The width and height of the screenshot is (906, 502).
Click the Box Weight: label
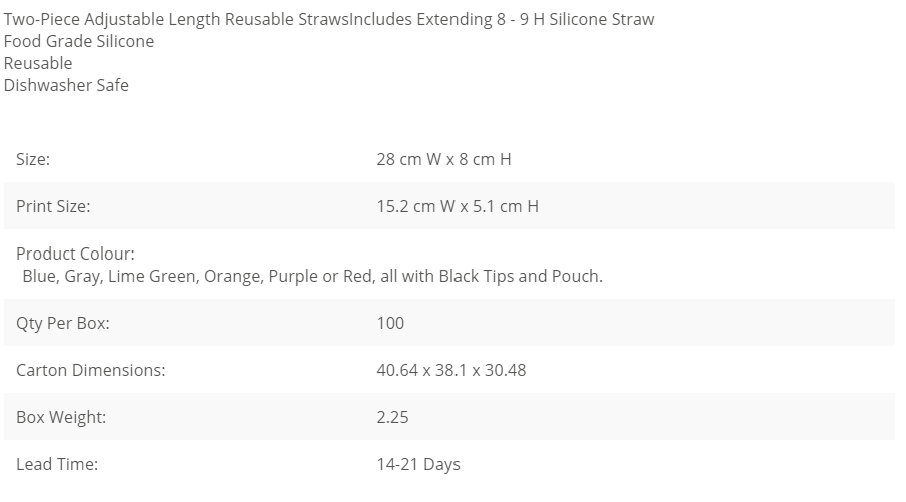(x=61, y=417)
